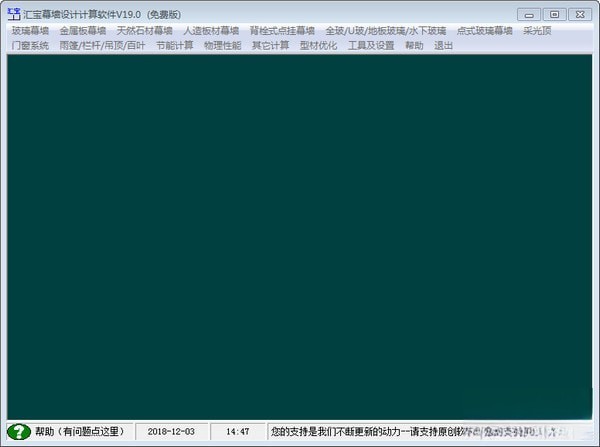
Task: Open the 人造板材幕墙 menu
Action: [211, 31]
